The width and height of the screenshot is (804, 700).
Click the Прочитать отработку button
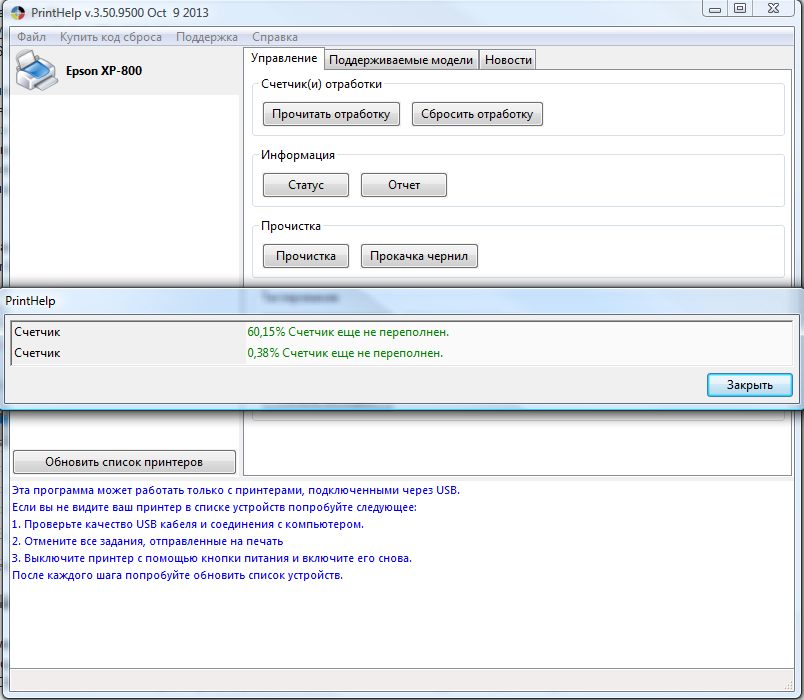pos(331,114)
